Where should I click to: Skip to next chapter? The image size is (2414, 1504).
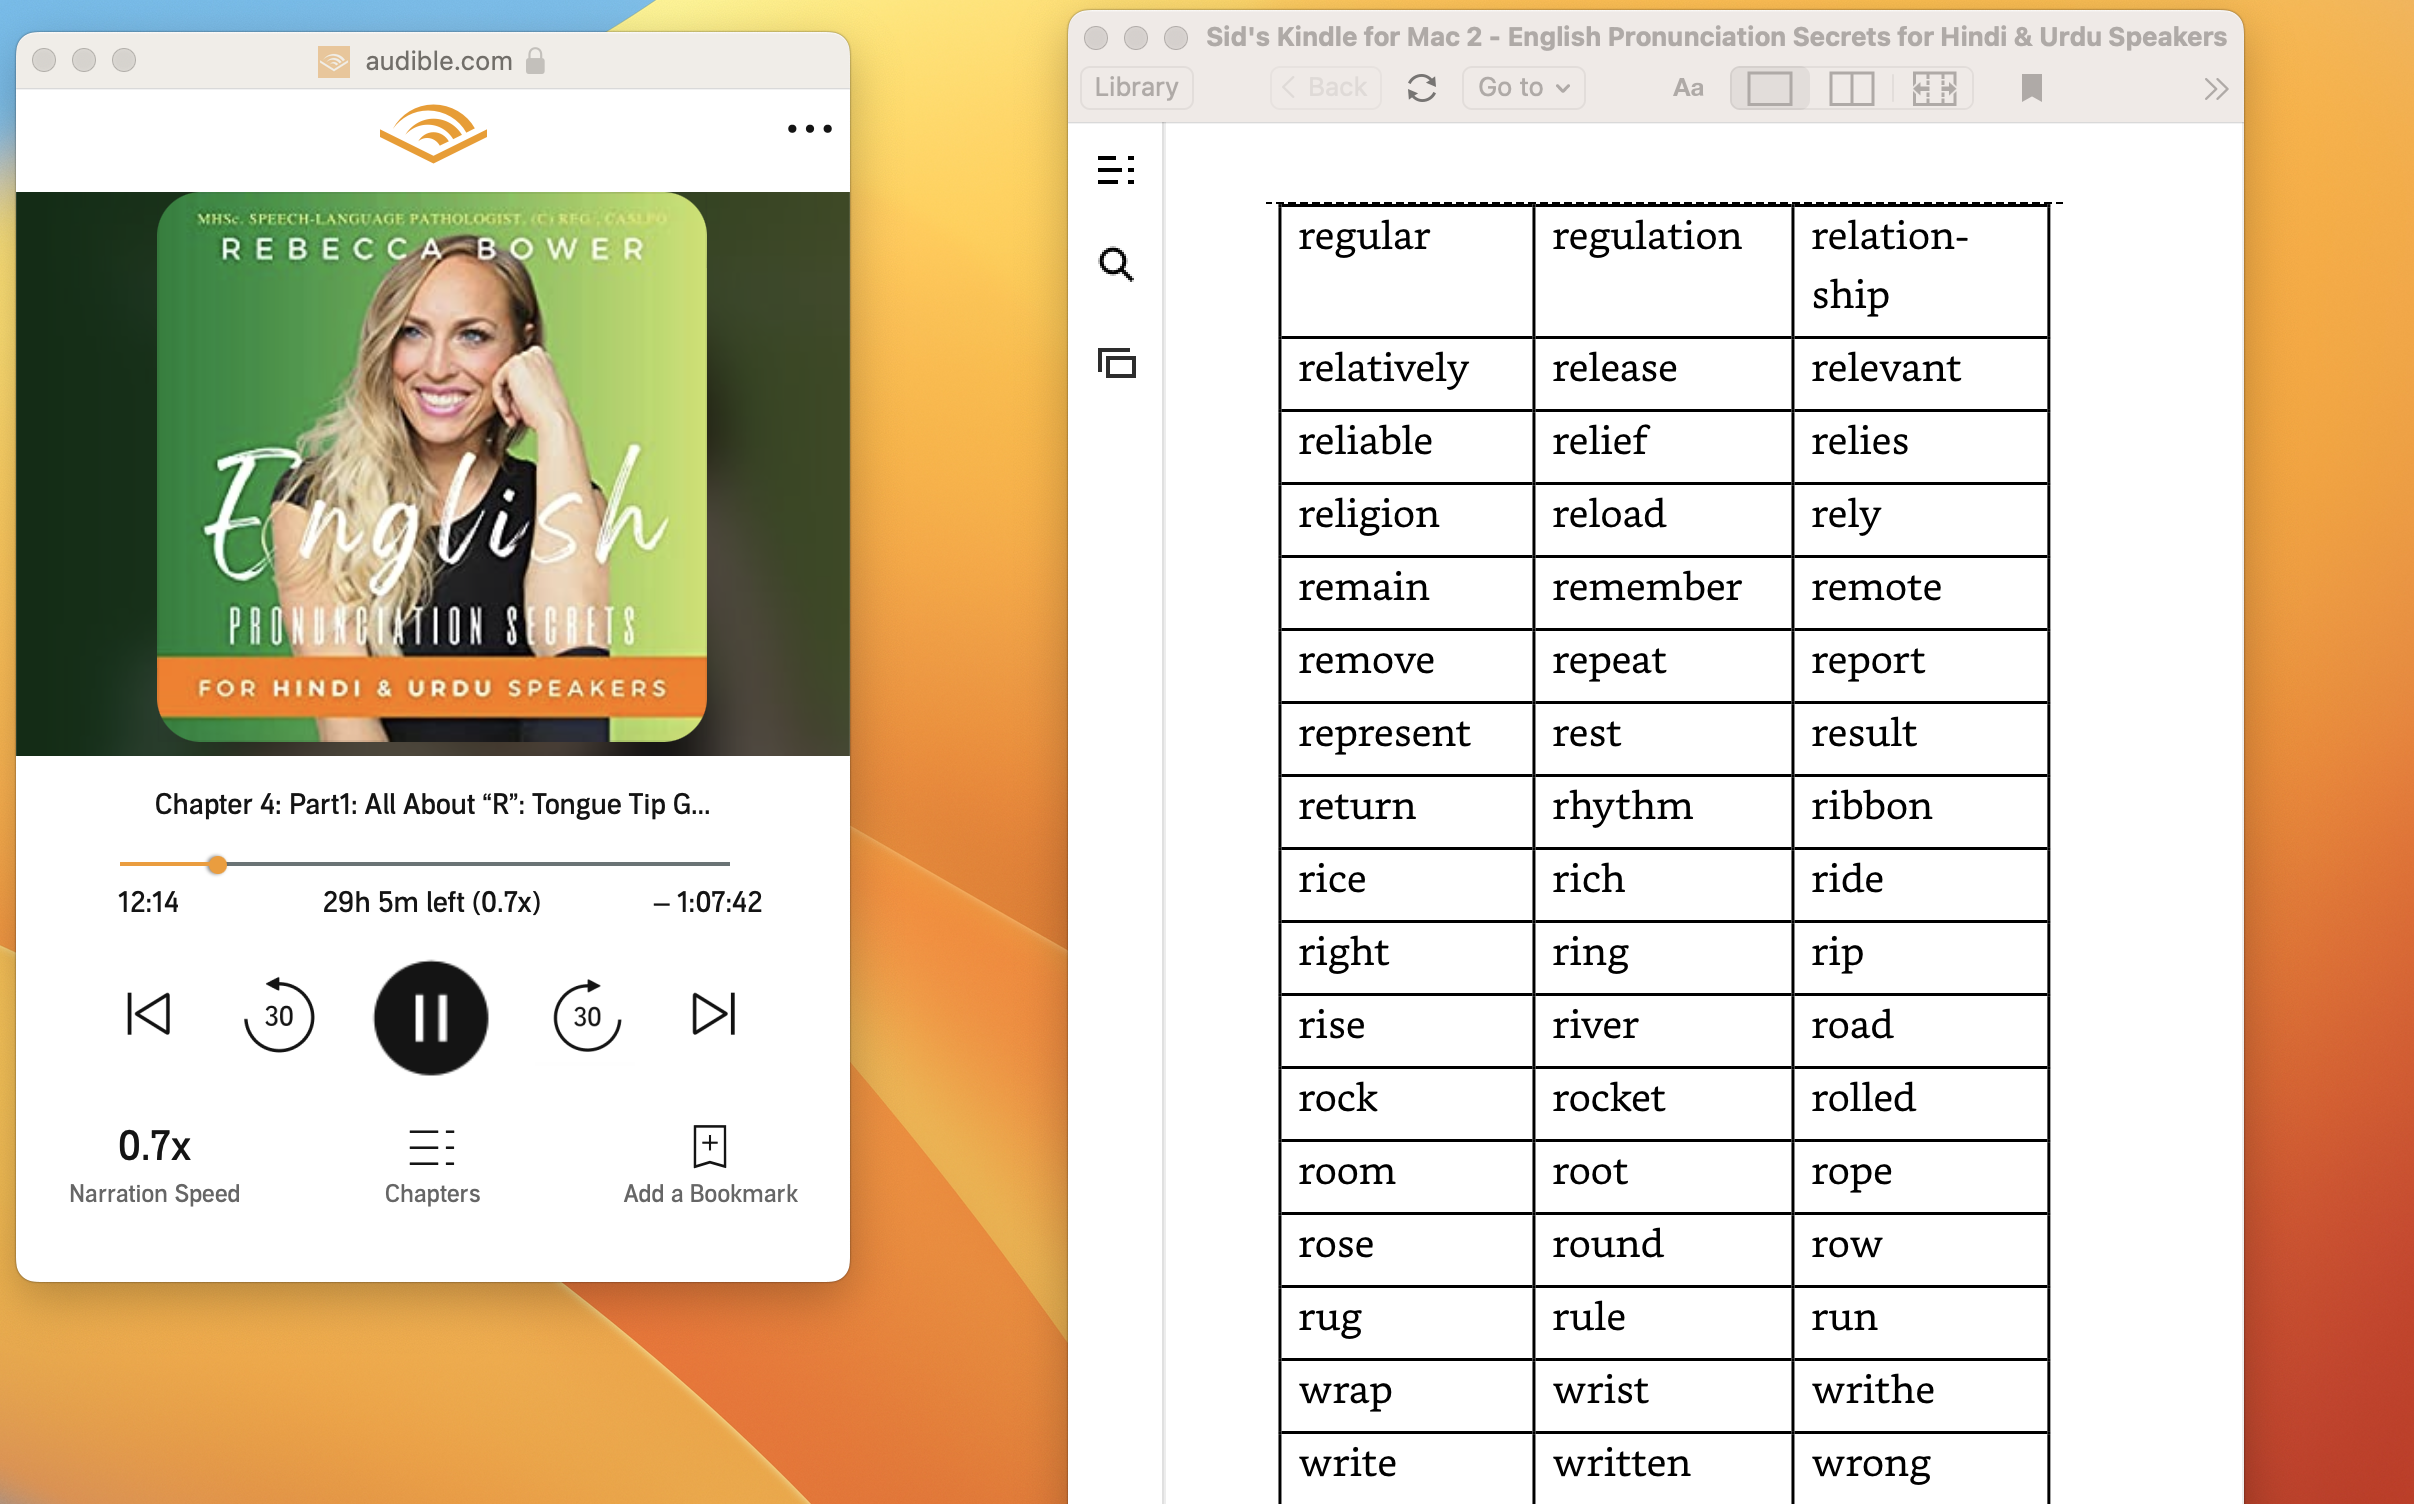(x=714, y=1013)
